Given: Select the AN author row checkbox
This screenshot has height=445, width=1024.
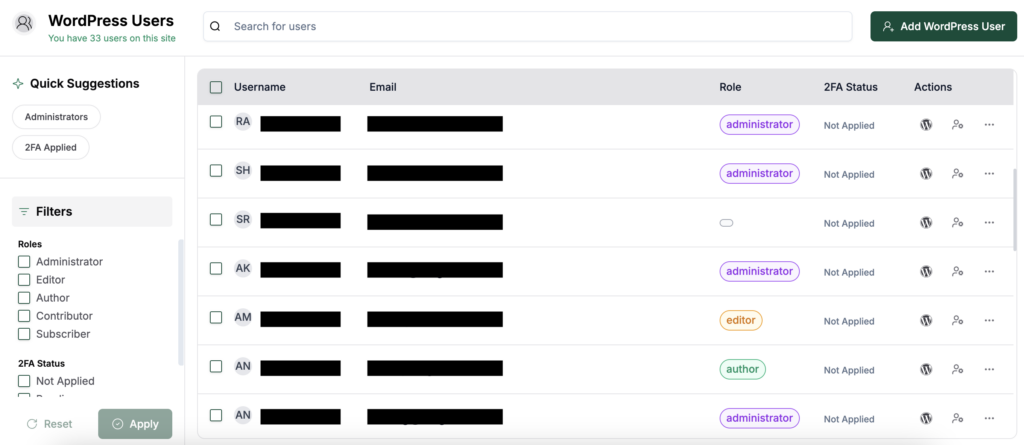Looking at the screenshot, I should (x=216, y=367).
